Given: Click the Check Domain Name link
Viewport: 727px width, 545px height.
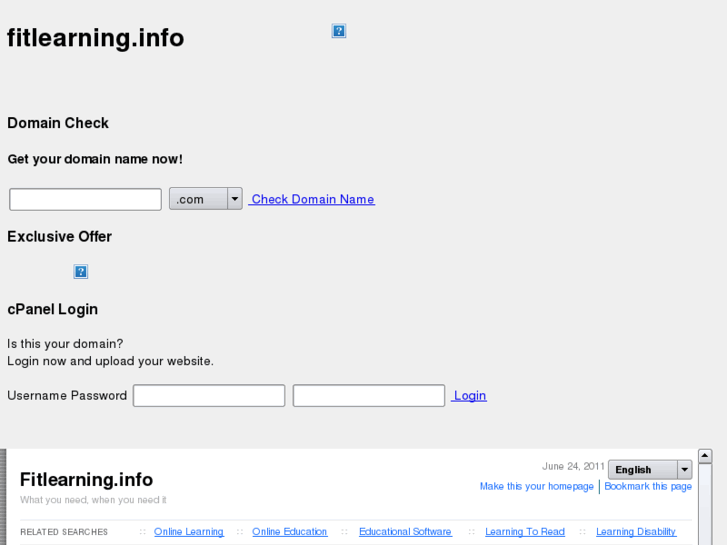Looking at the screenshot, I should (x=312, y=199).
